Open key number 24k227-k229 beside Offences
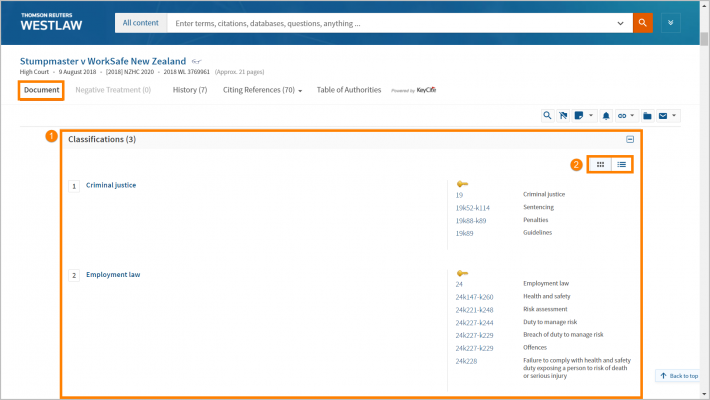710x400 pixels. (475, 348)
